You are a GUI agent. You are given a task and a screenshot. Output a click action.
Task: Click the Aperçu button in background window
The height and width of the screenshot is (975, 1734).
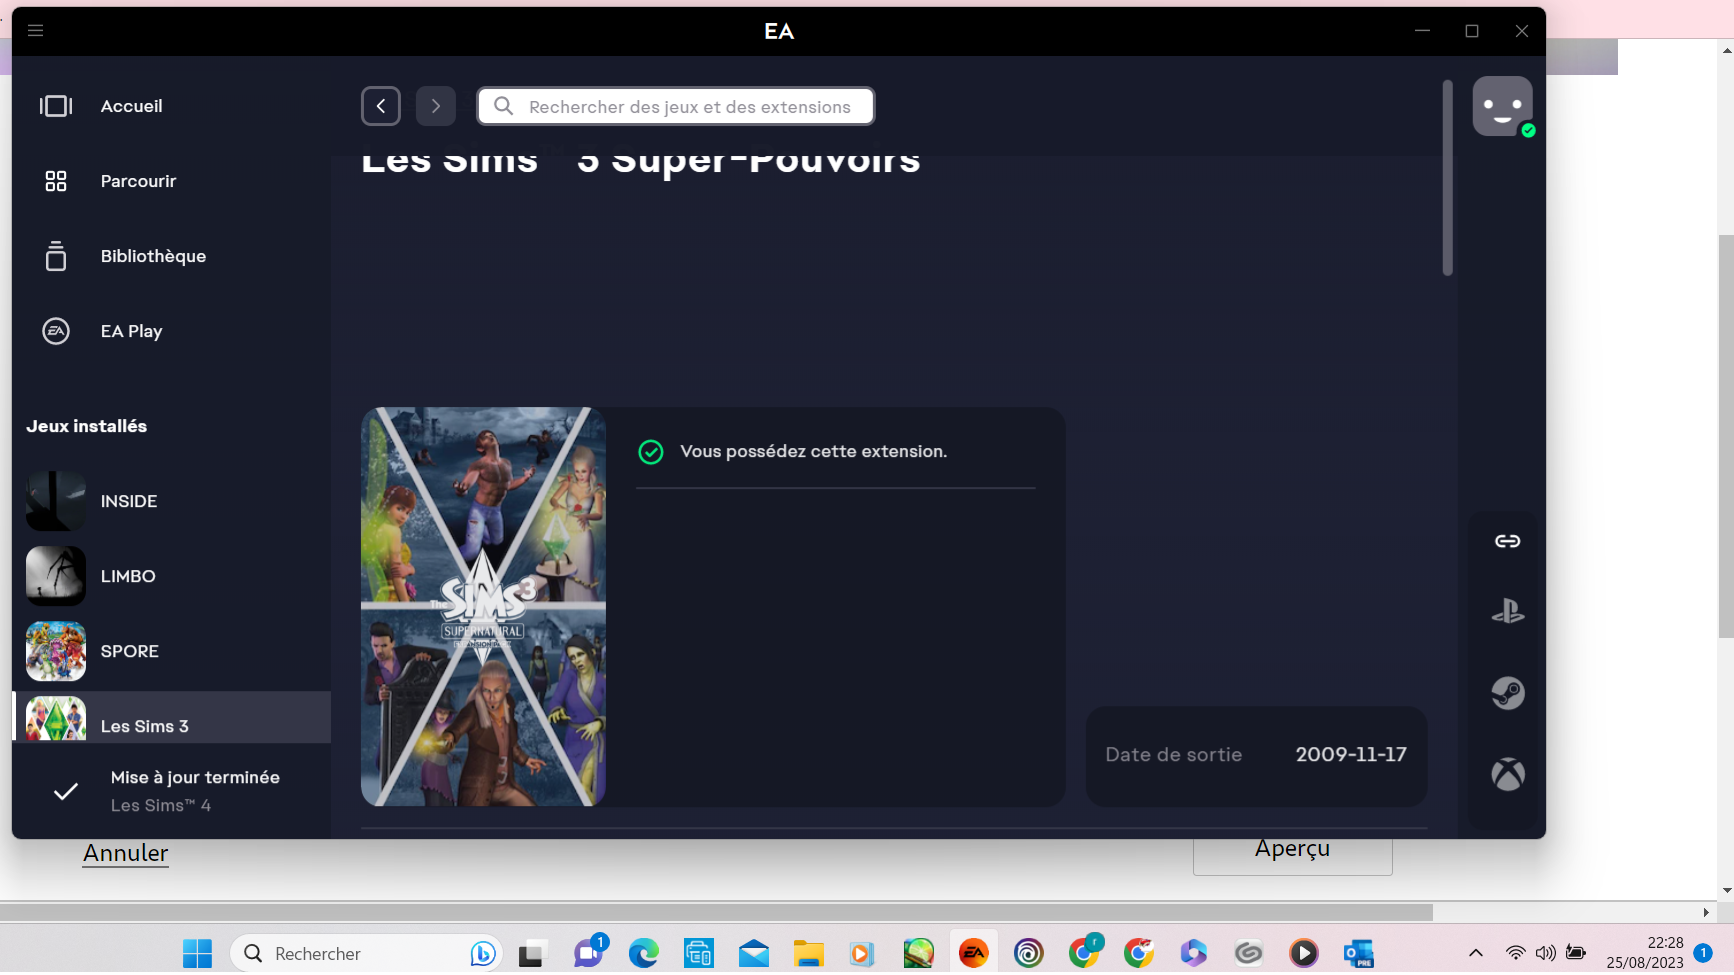point(1292,855)
